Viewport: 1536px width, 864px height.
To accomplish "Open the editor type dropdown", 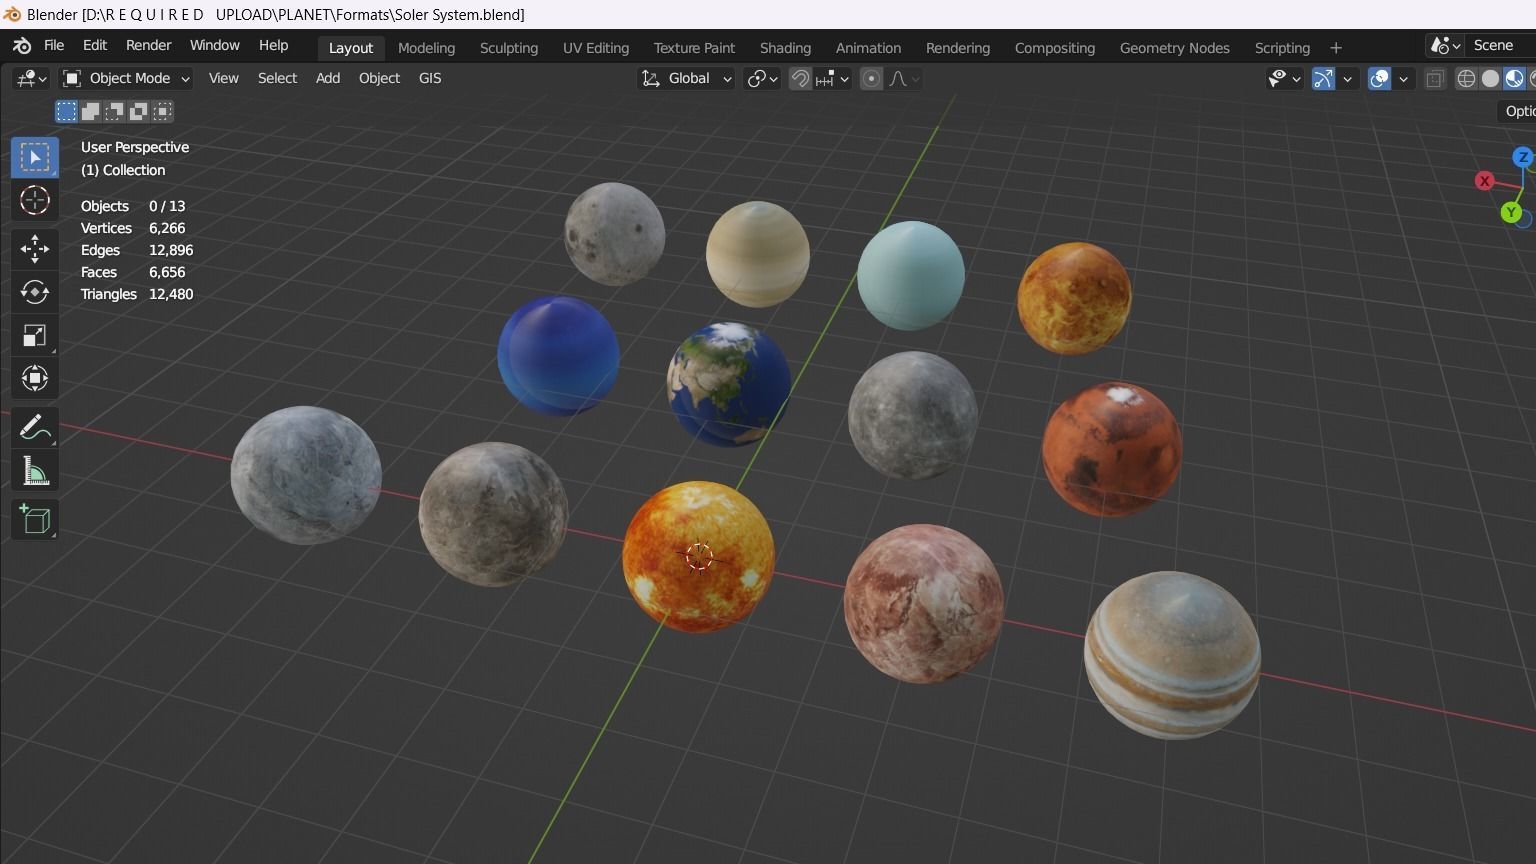I will tap(30, 78).
